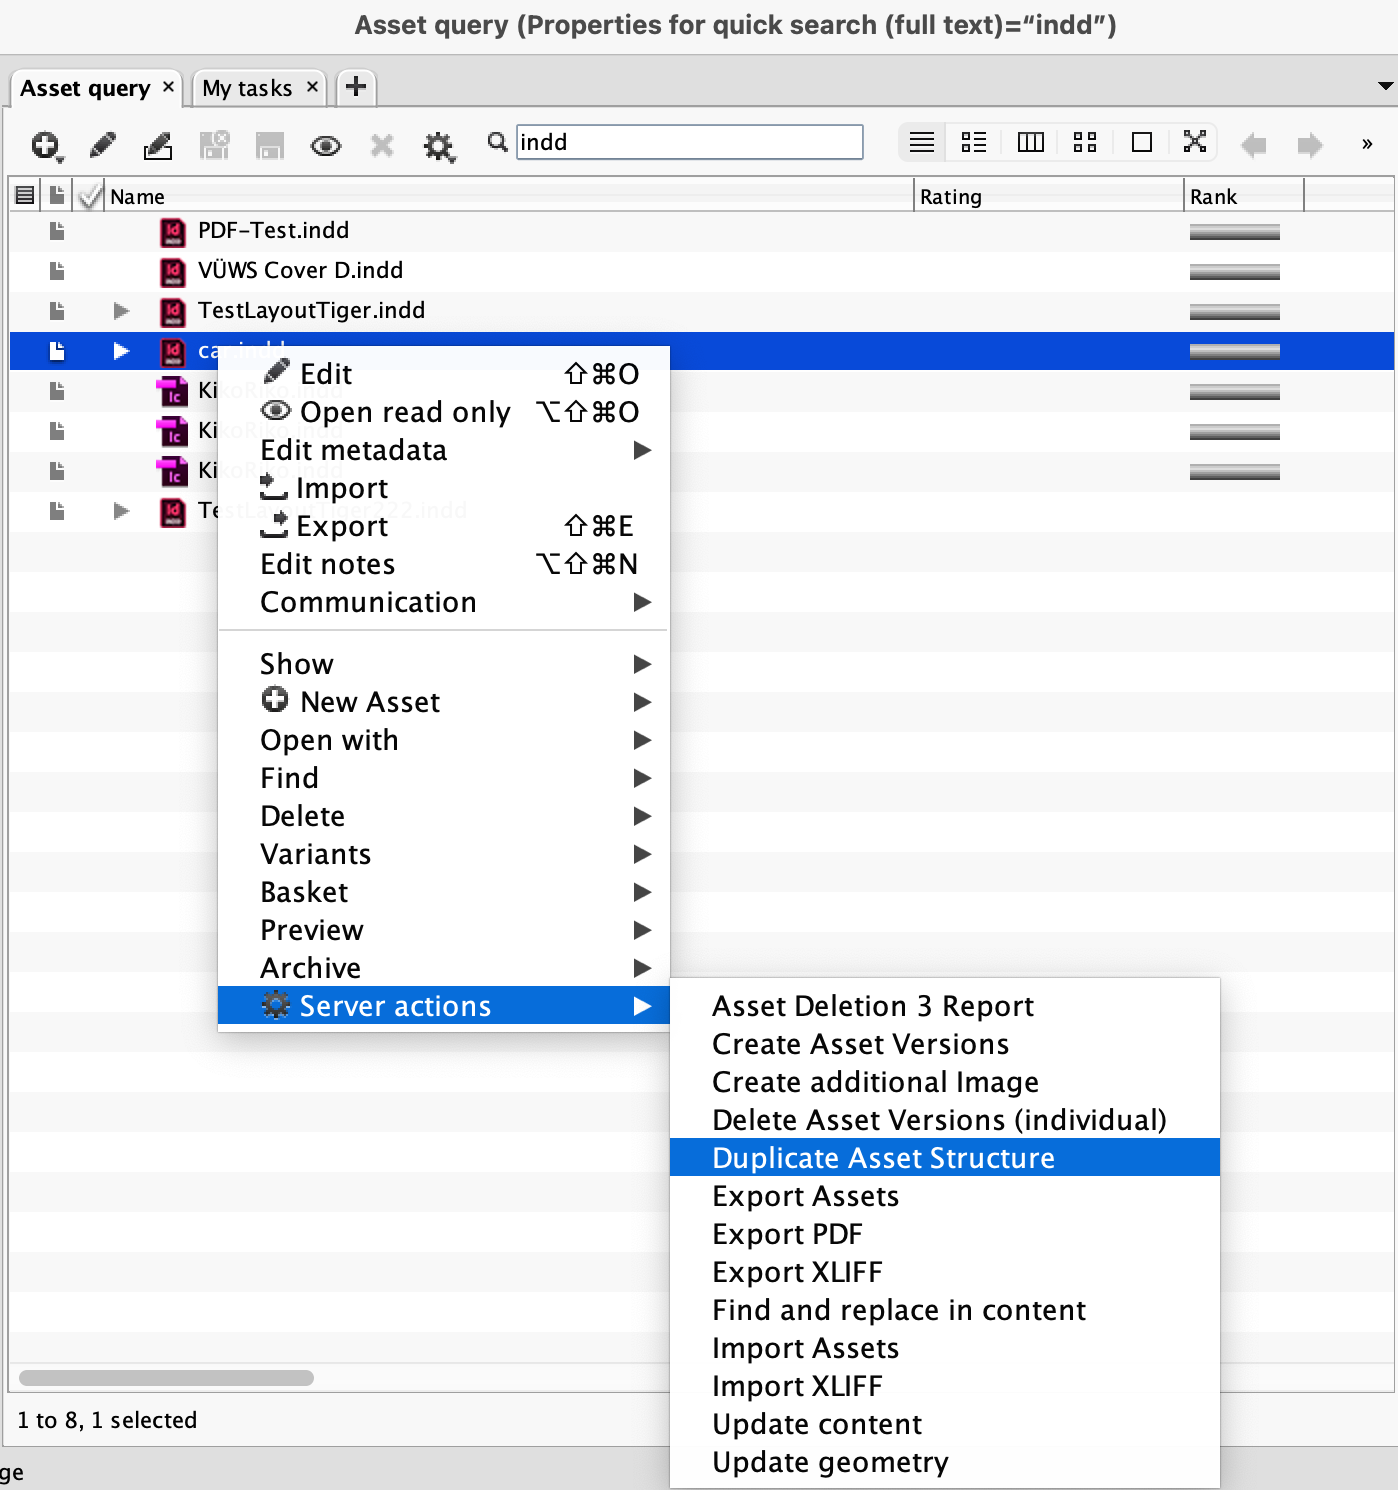This screenshot has height=1490, width=1398.
Task: Choose Duplicate Asset Structure from submenu
Action: (883, 1158)
